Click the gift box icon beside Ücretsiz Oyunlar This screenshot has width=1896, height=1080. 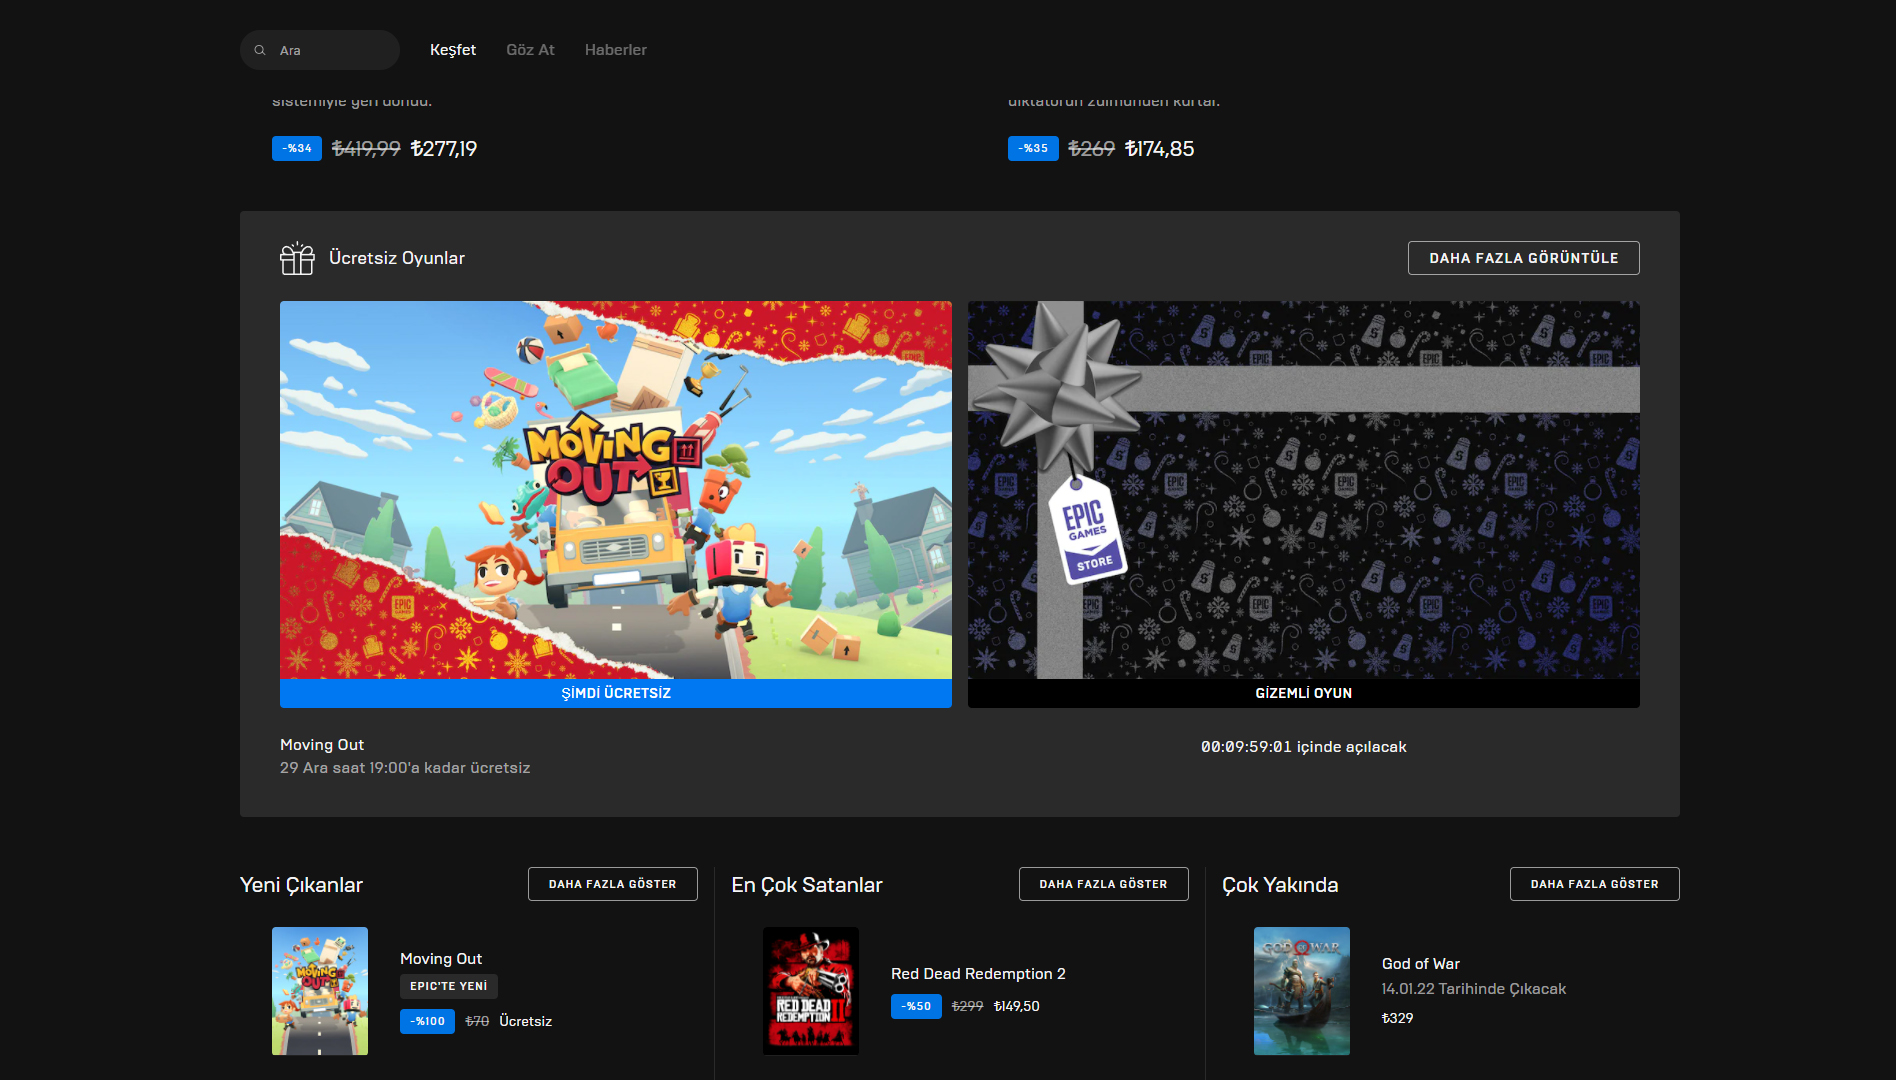click(x=297, y=258)
